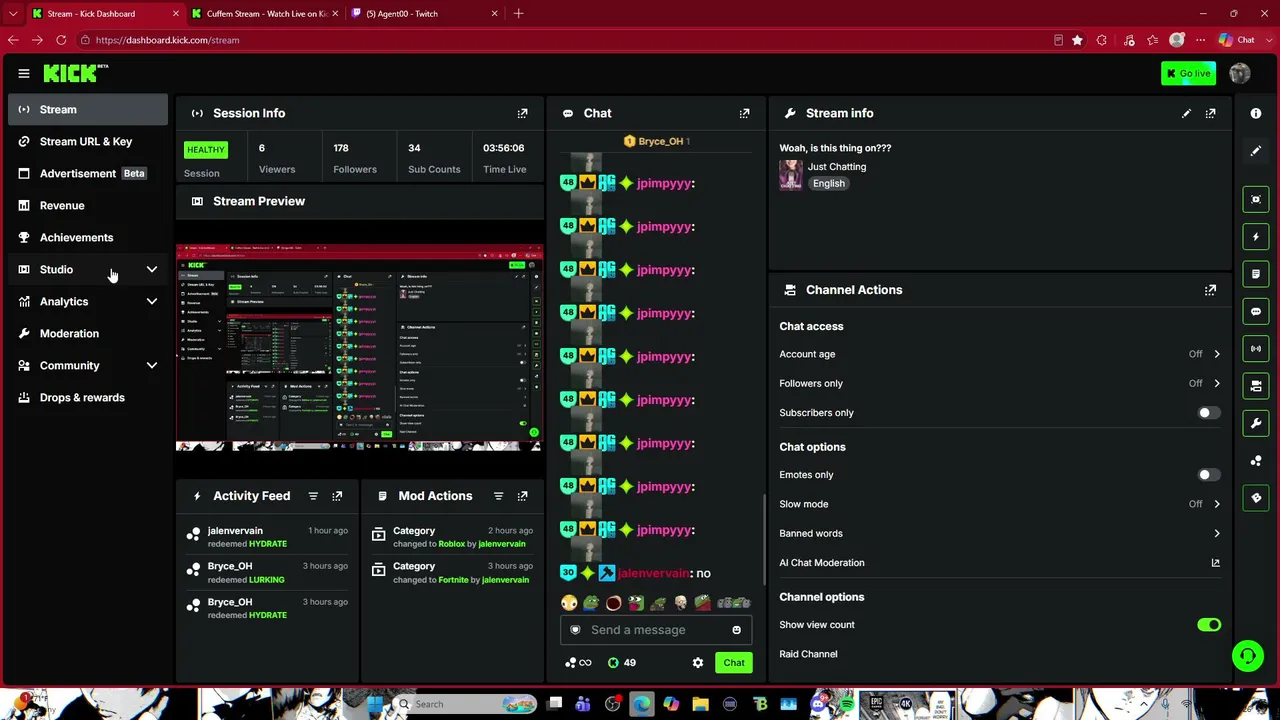Screen dimensions: 1280x720
Task: Open Drops & rewards page
Action: [88, 398]
